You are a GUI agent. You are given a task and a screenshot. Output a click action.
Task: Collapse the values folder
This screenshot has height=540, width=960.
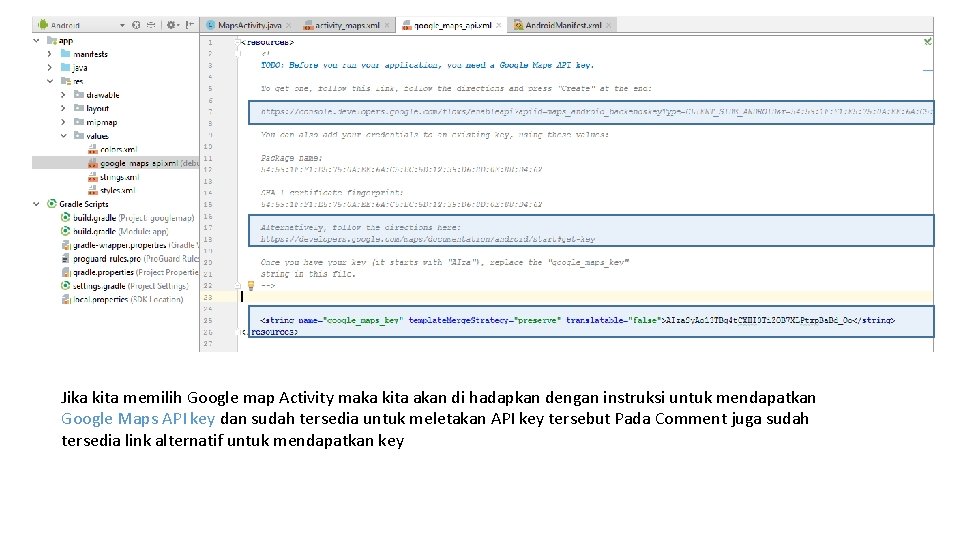(x=63, y=135)
